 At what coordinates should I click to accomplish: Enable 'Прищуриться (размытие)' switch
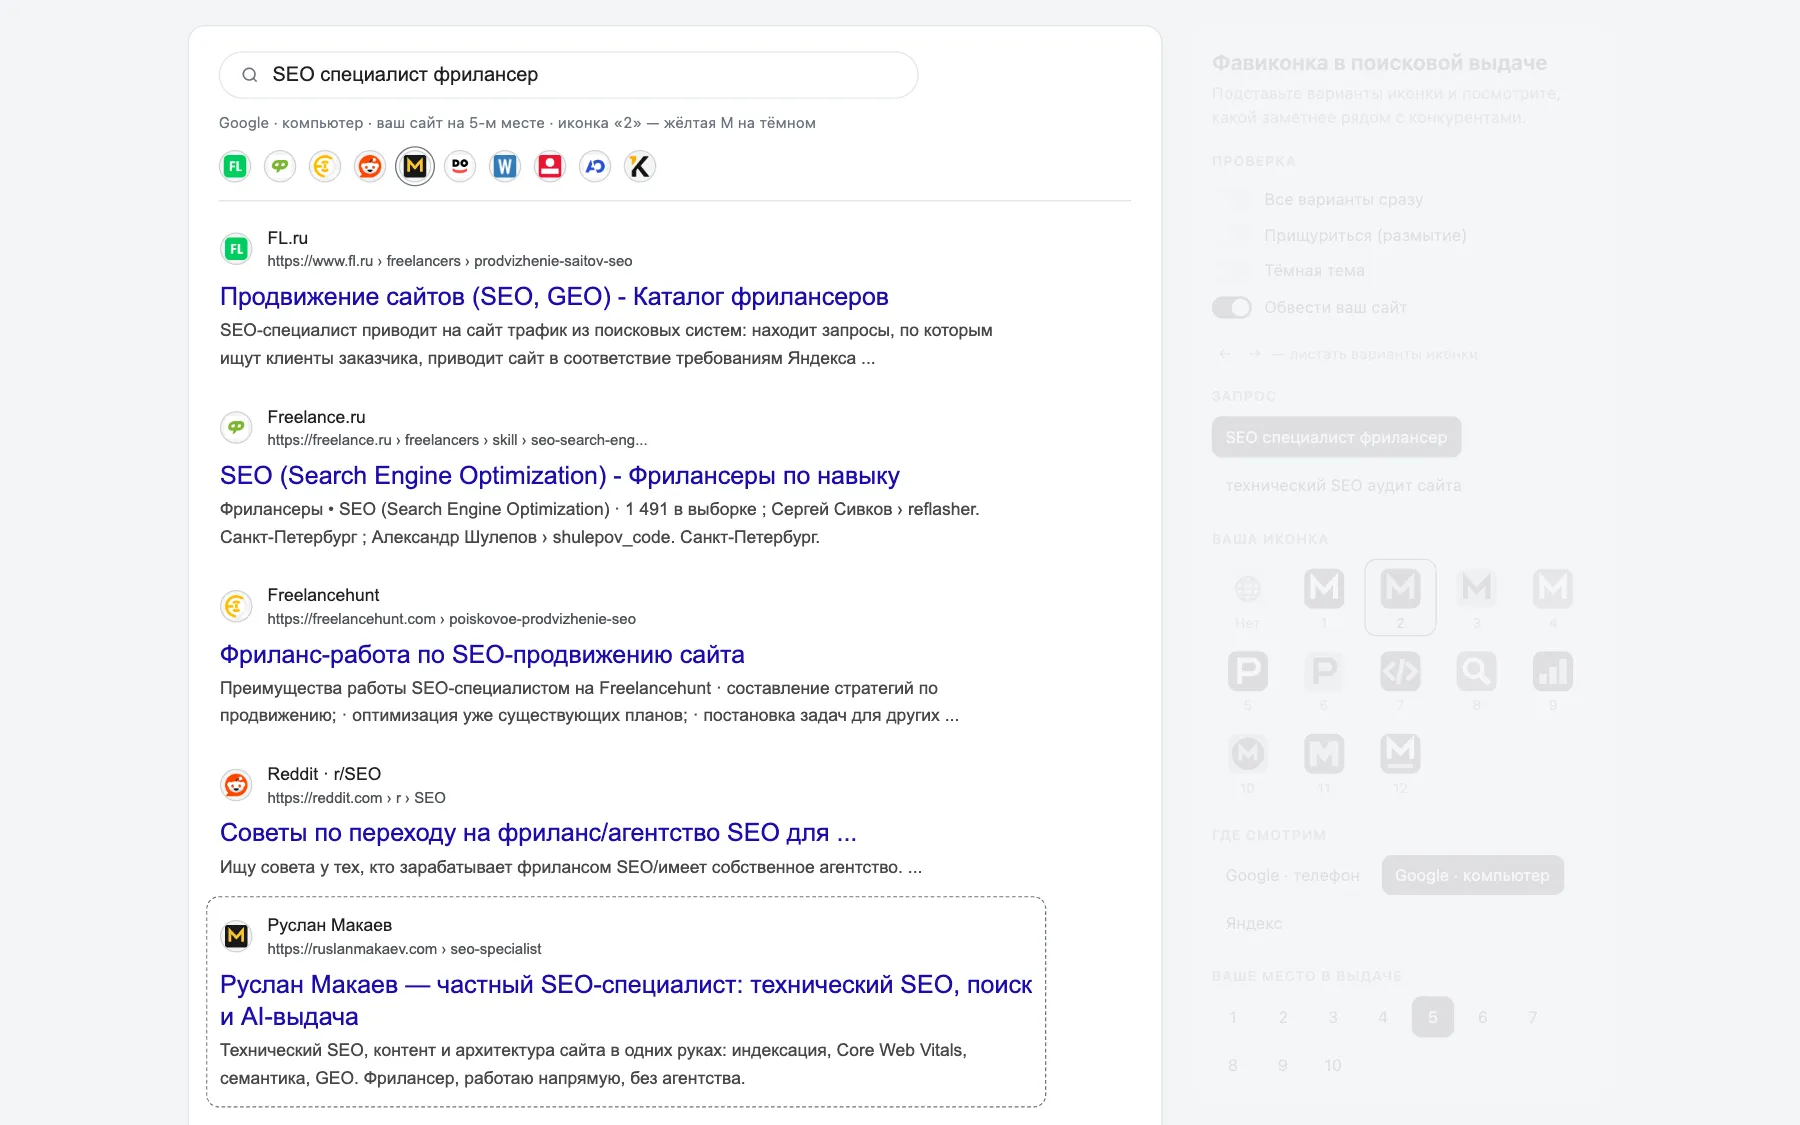point(1232,235)
